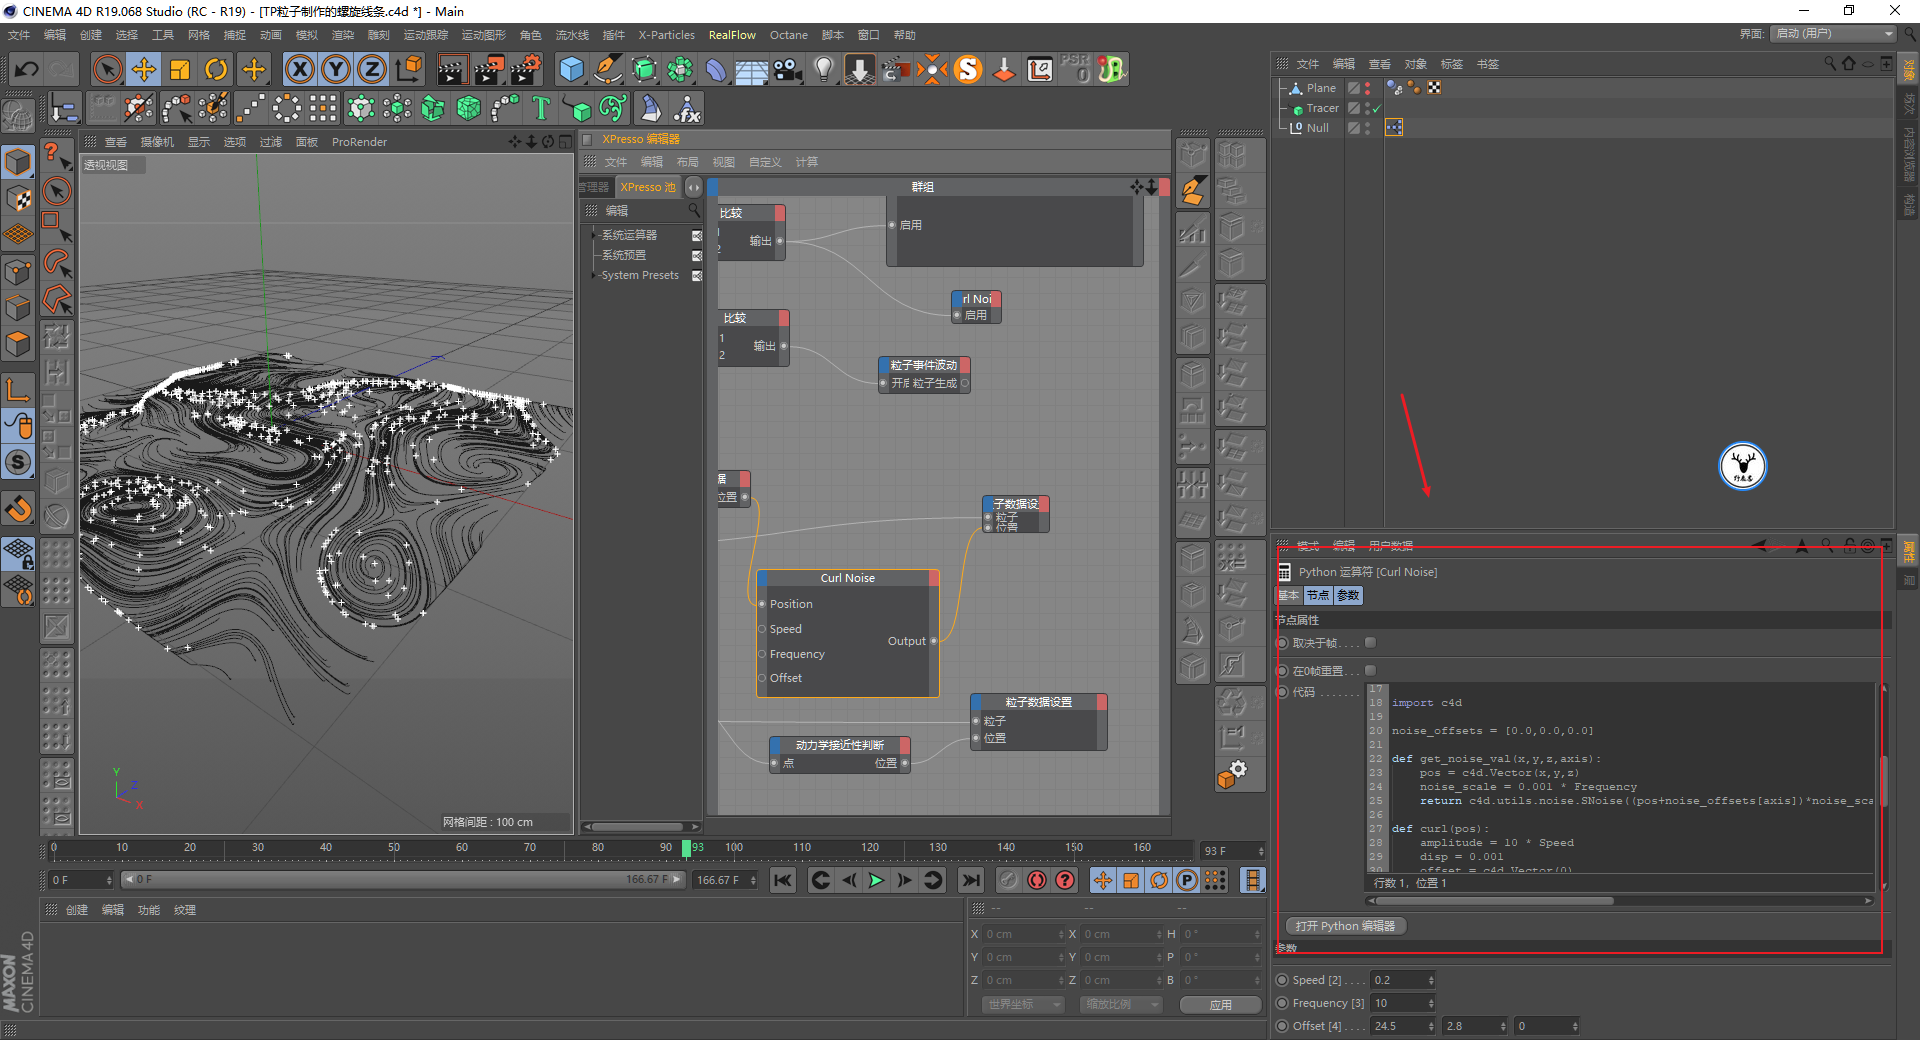Click the current frame 93 F stepper
This screenshot has height=1040, width=1920.
point(1260,851)
